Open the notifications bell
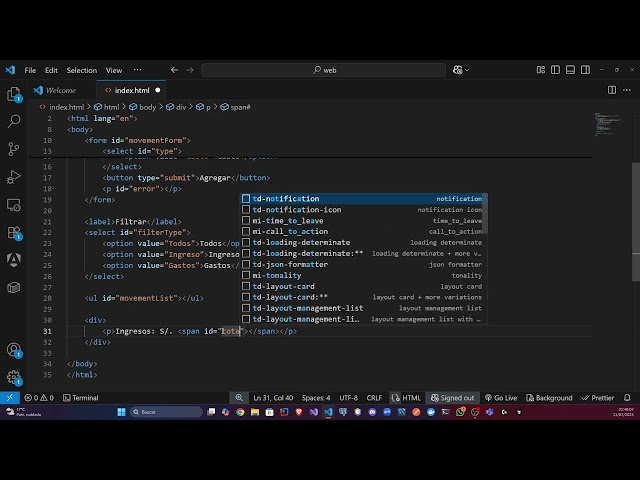 tap(627, 398)
